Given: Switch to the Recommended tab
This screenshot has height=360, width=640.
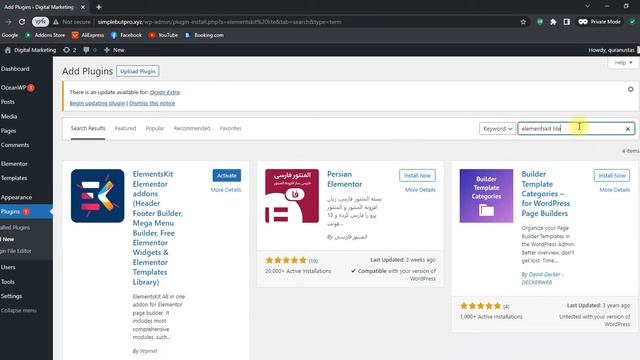Looking at the screenshot, I should pyautogui.click(x=192, y=129).
